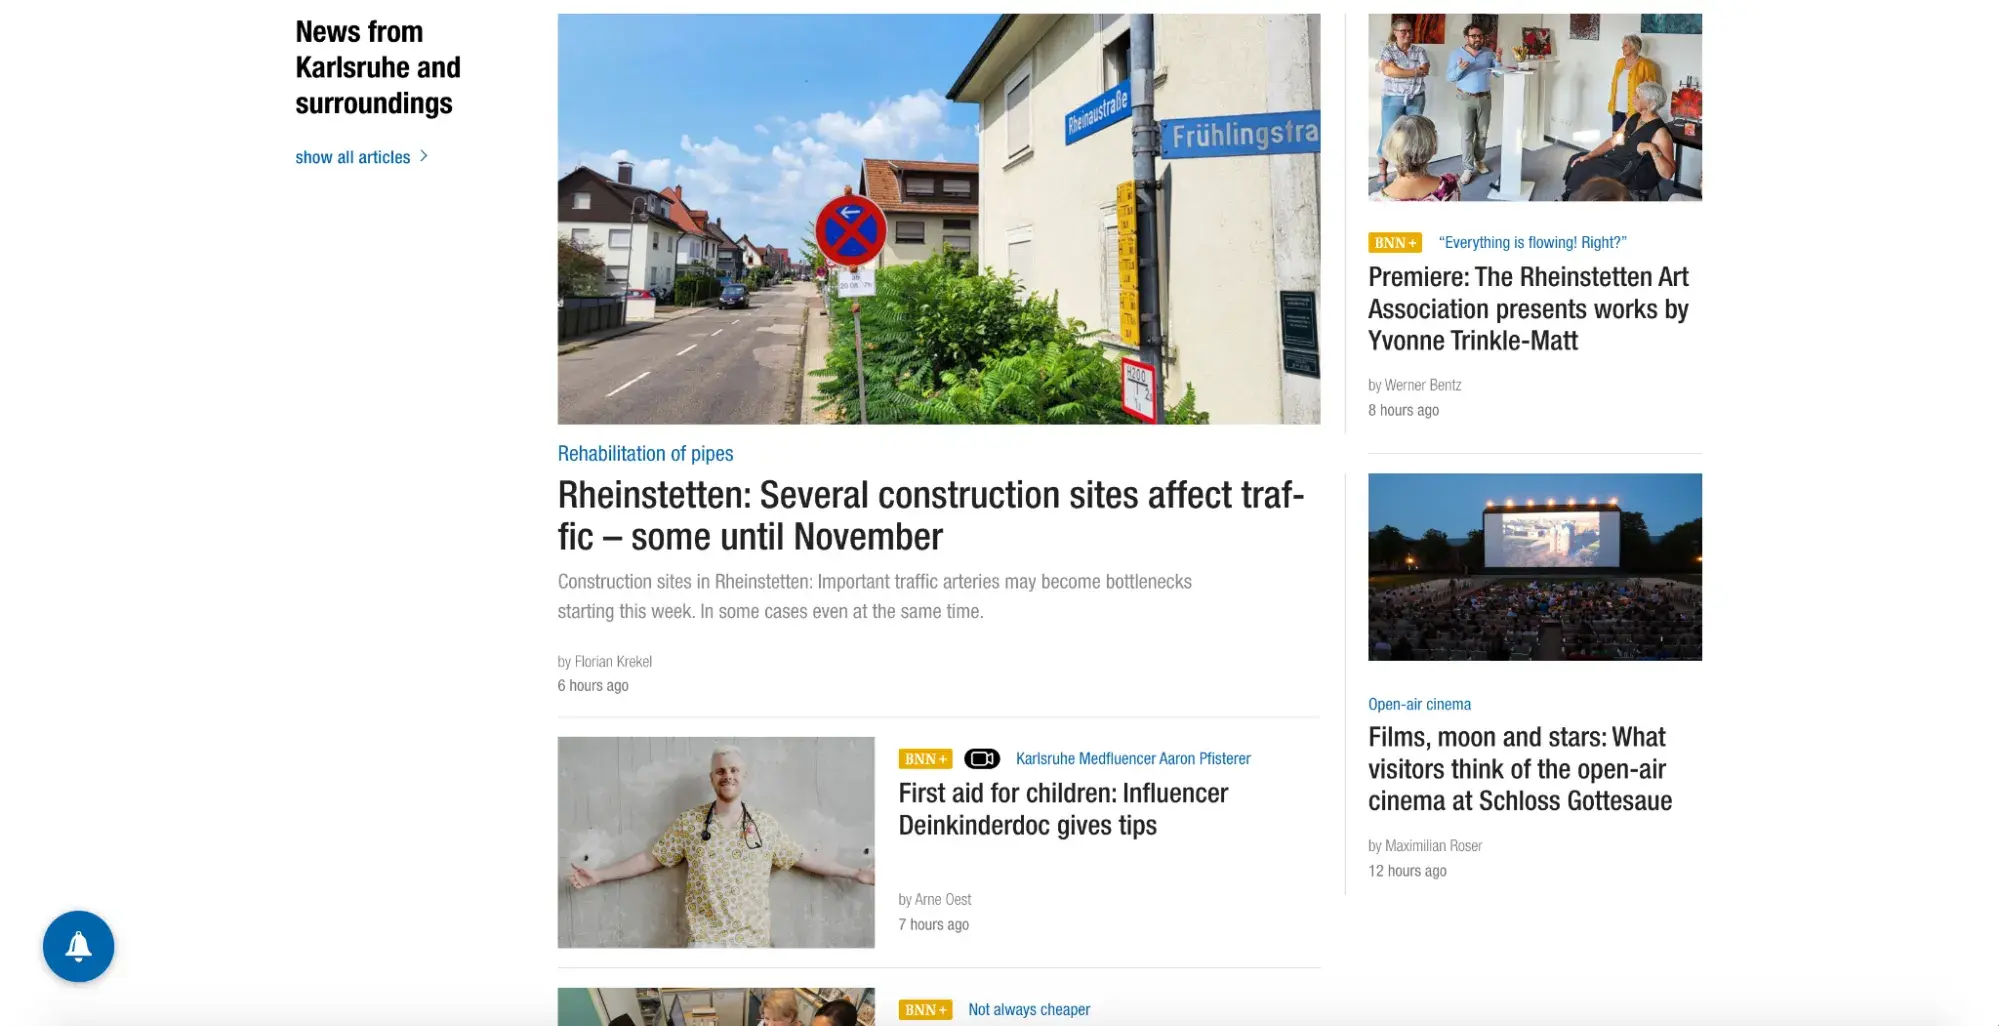Read Premiere: Rheinstetten Art Association article headline
1999x1026 pixels.
click(x=1528, y=309)
